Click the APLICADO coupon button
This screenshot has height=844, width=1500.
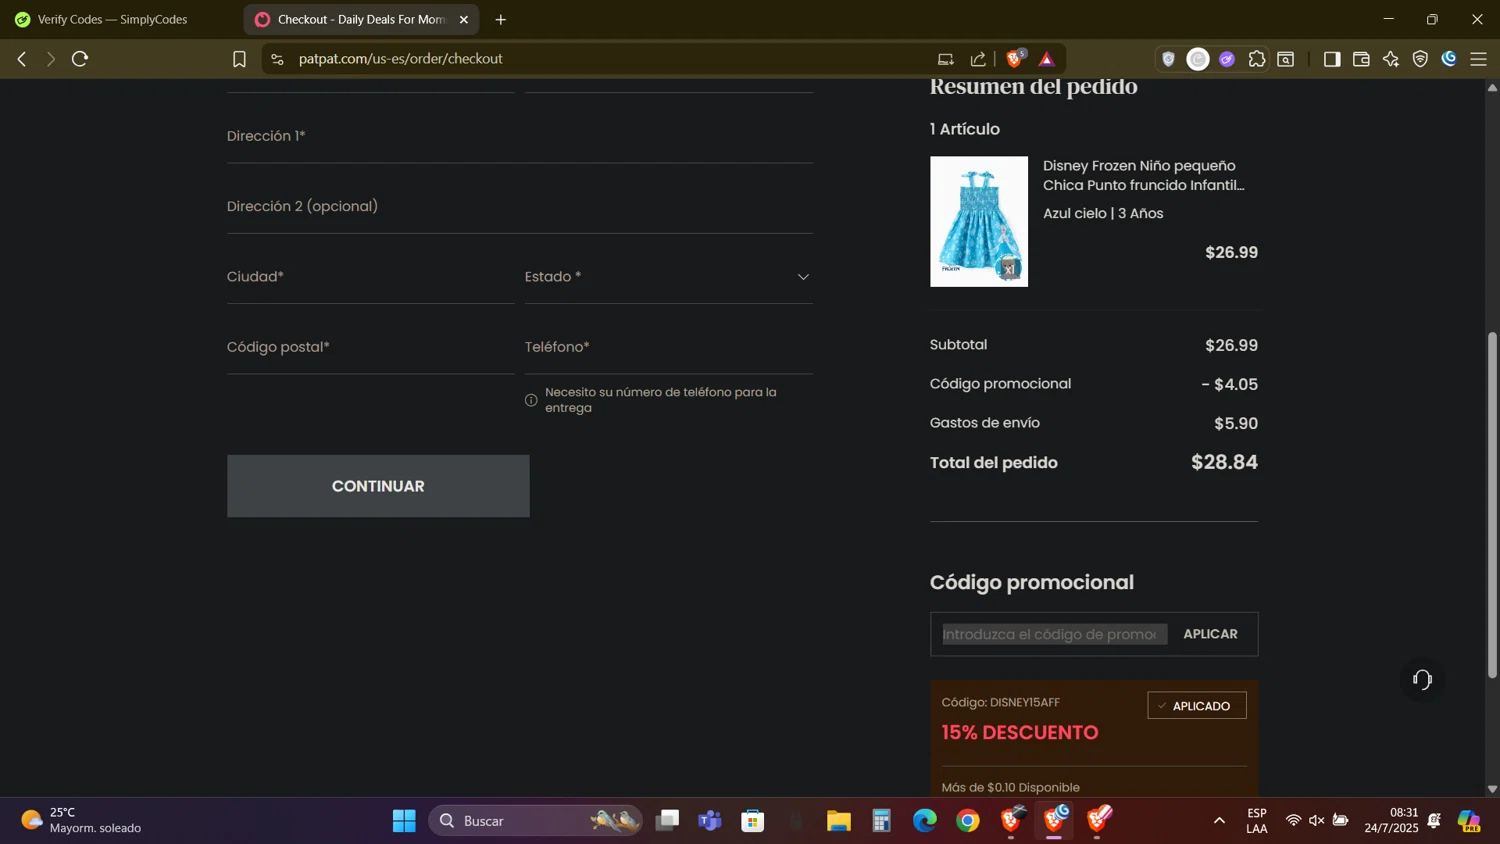(x=1197, y=706)
